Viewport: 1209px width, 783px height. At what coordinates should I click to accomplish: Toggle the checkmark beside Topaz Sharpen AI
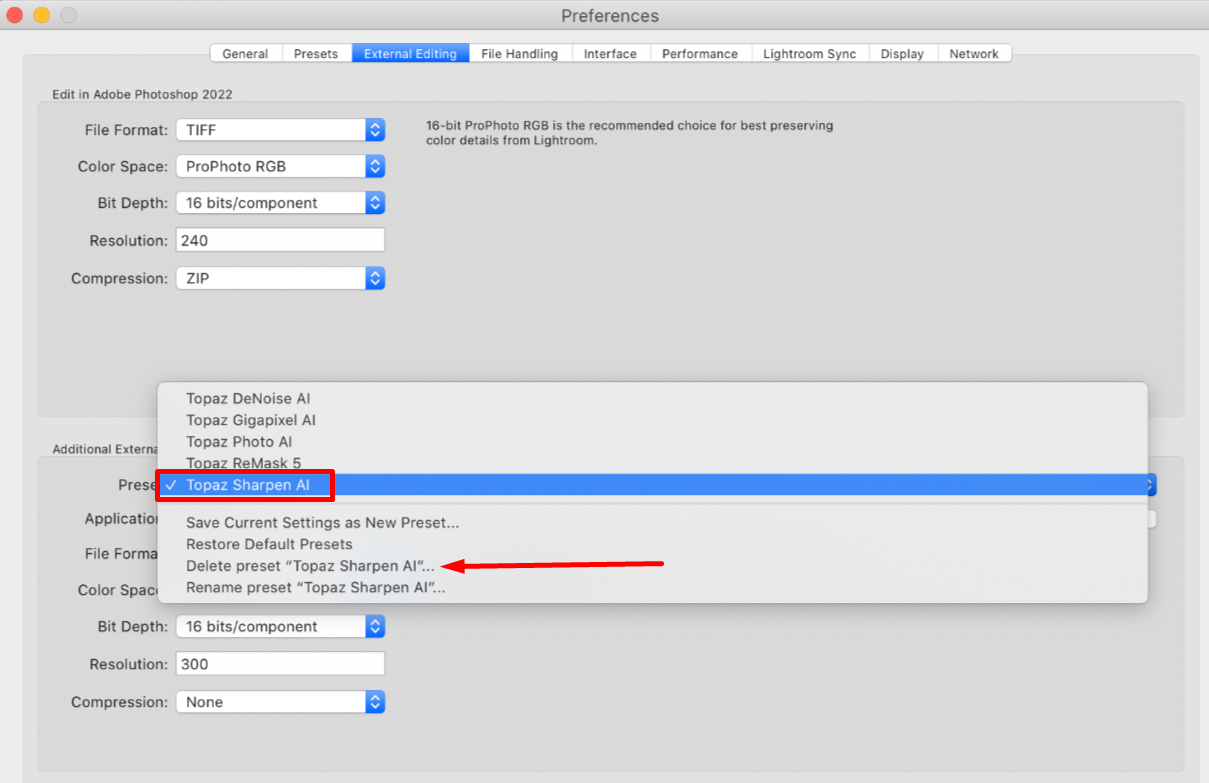coord(172,485)
